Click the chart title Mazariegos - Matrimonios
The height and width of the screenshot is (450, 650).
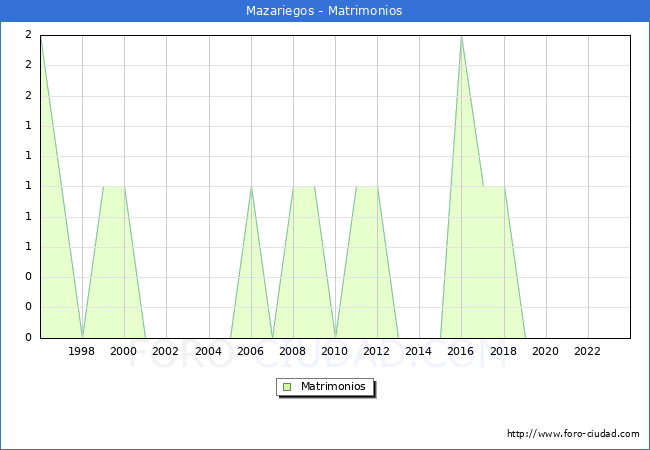coord(324,11)
